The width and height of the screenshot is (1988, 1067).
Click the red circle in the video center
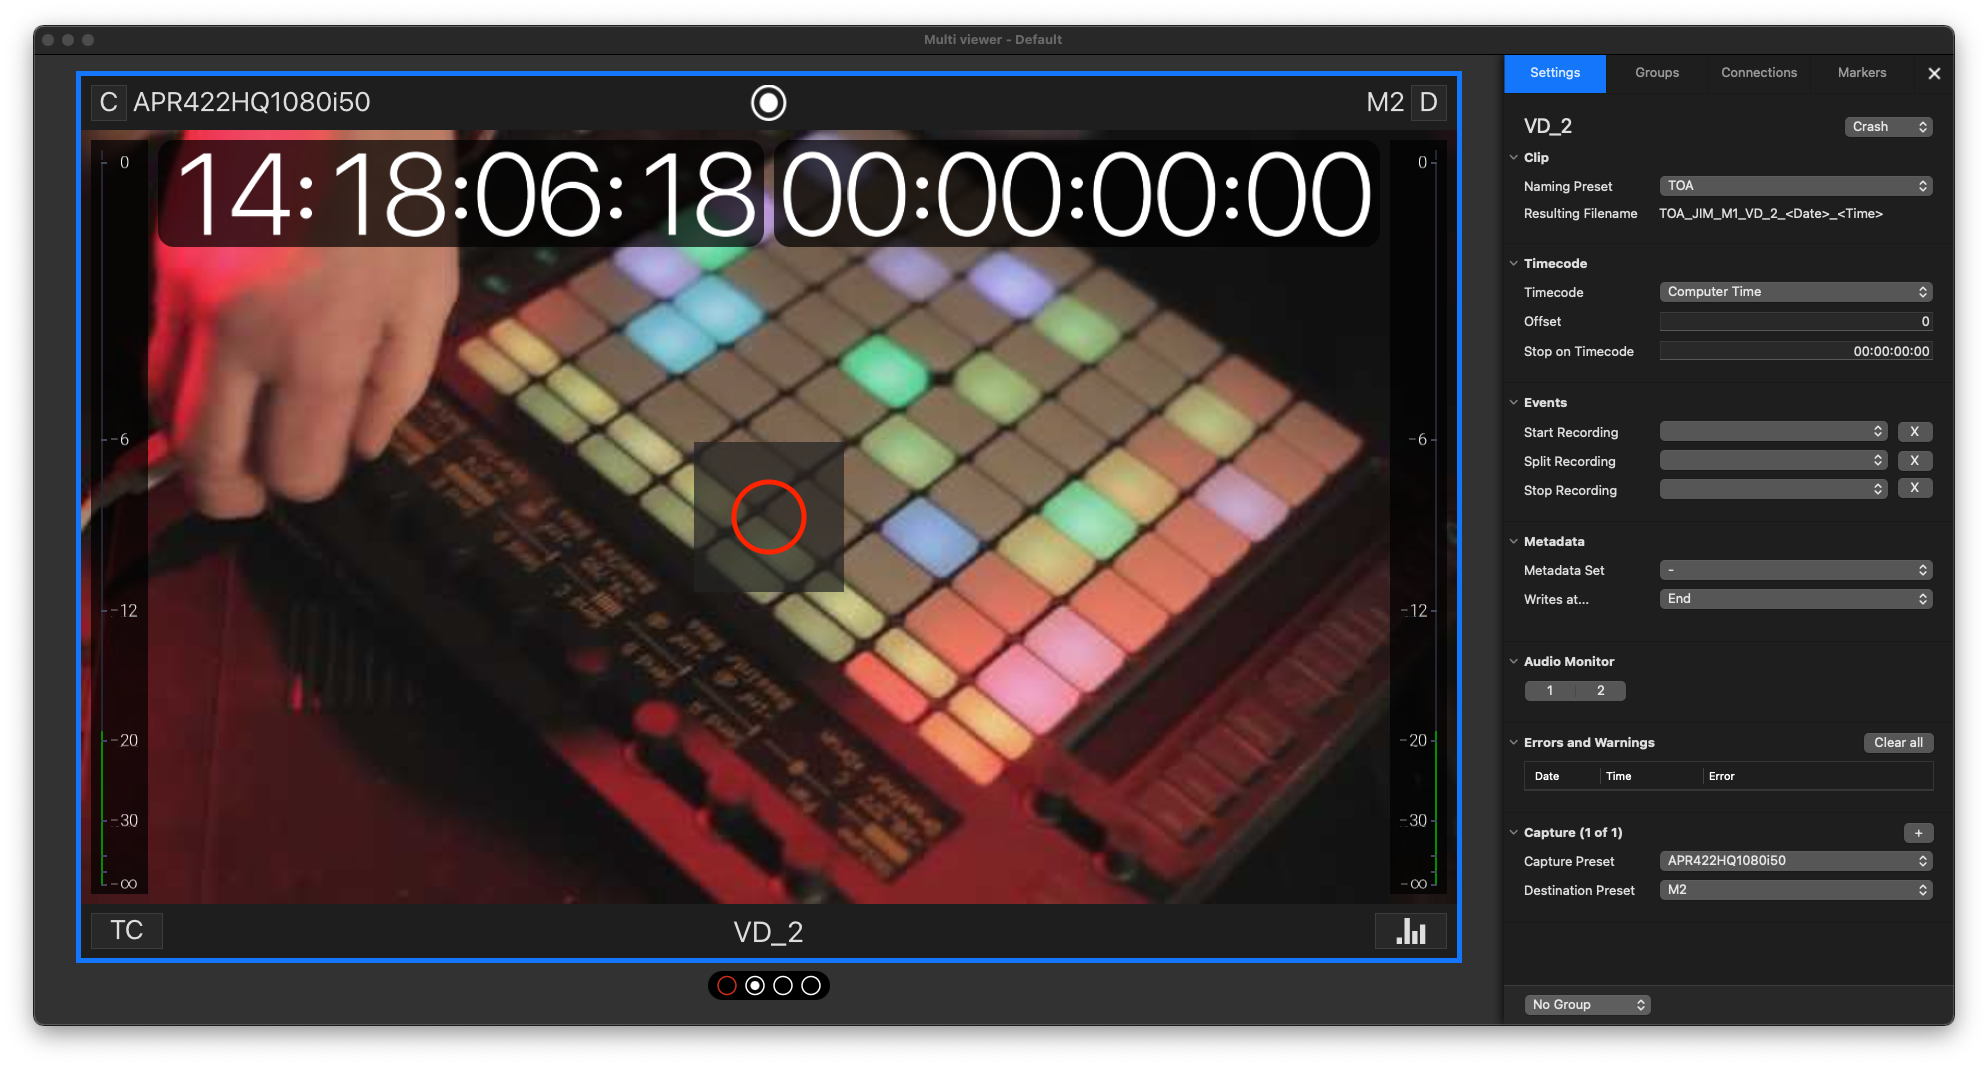[768, 517]
